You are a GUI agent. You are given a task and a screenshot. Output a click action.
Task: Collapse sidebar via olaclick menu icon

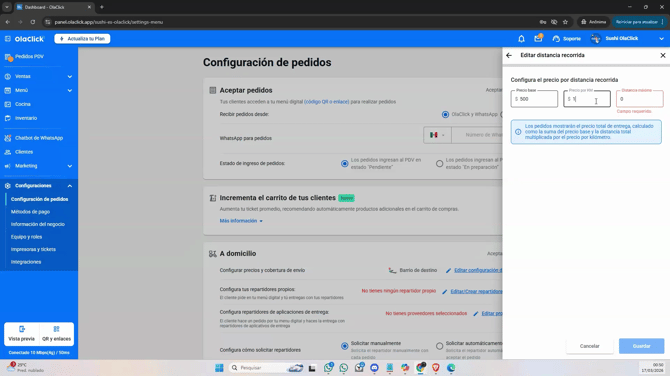pos(8,39)
